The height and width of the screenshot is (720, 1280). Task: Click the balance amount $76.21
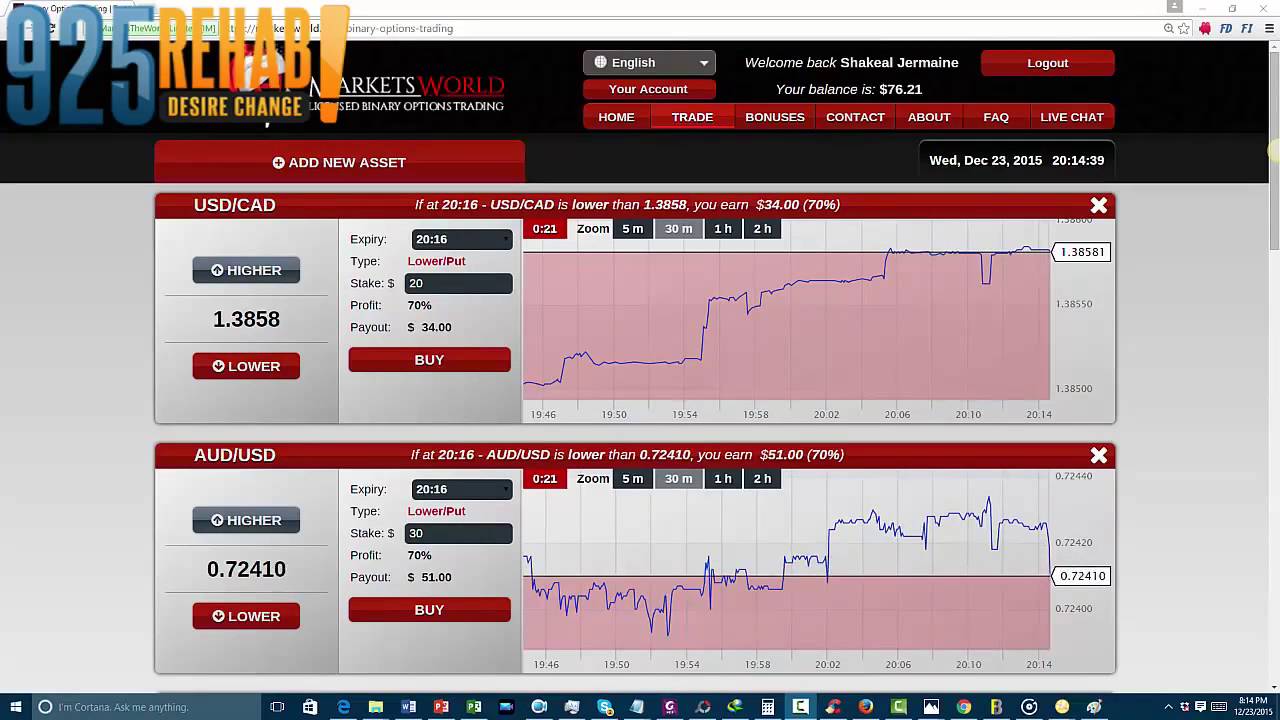[901, 89]
